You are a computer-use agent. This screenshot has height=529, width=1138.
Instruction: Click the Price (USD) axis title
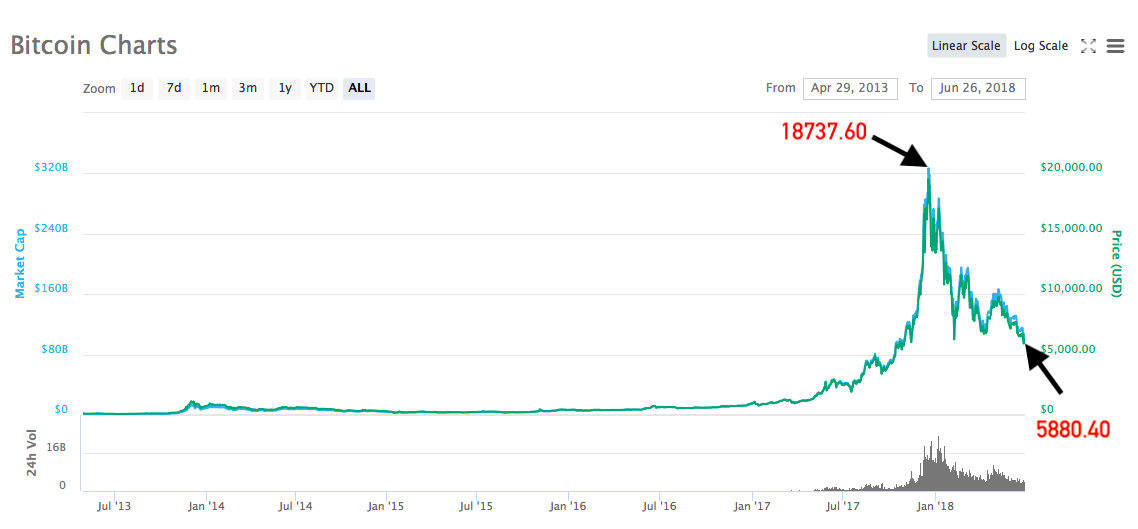coord(1117,263)
